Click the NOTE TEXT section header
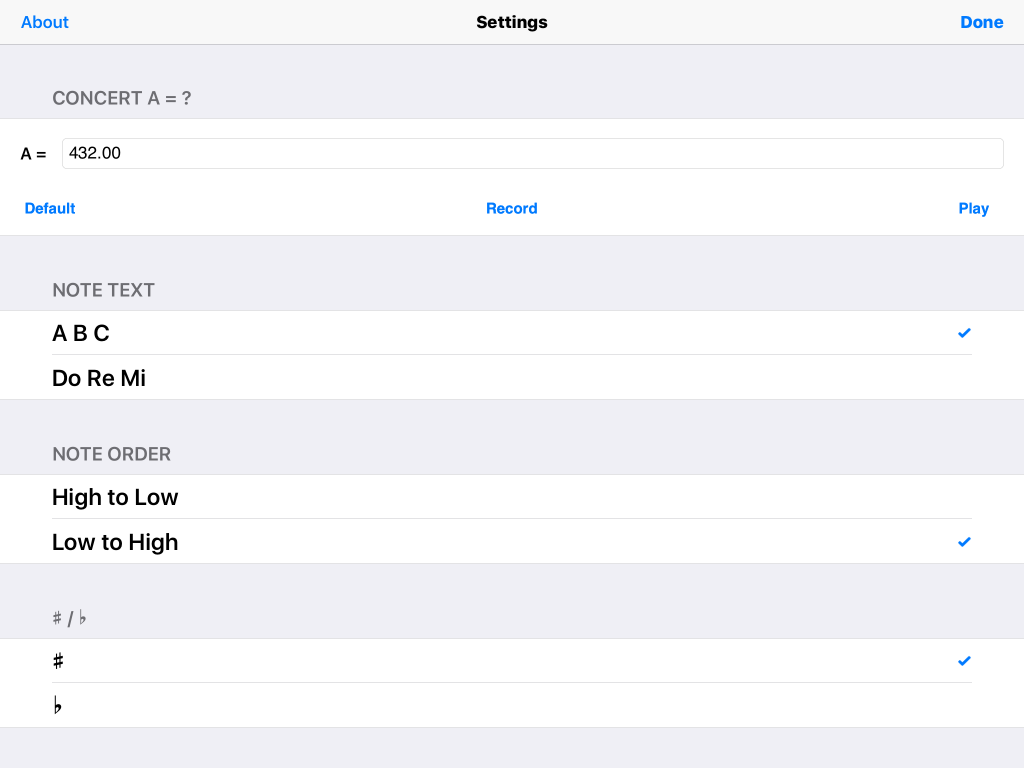This screenshot has height=768, width=1024. point(103,290)
